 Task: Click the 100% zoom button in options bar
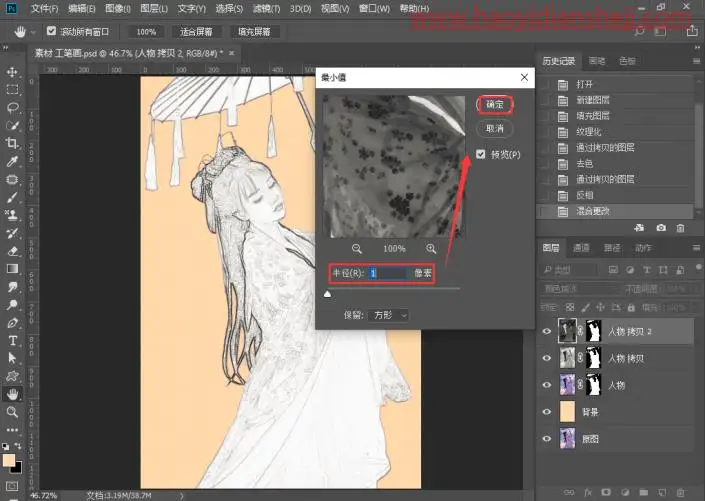coord(146,31)
